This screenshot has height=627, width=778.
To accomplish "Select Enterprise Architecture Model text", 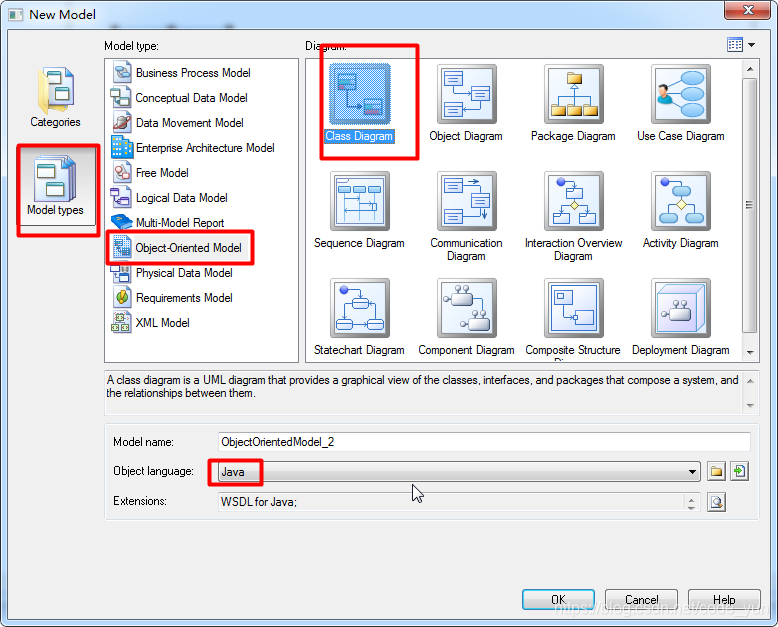I will [205, 148].
